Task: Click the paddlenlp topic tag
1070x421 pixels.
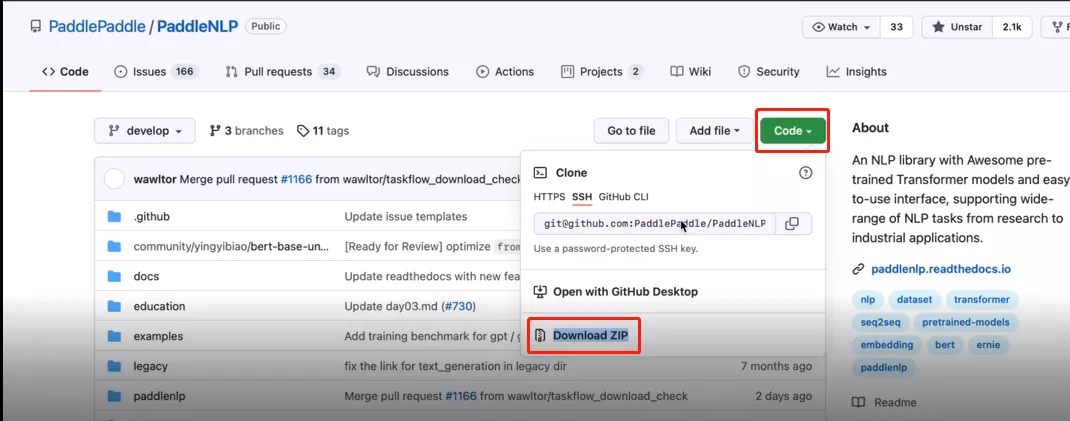Action: point(884,367)
